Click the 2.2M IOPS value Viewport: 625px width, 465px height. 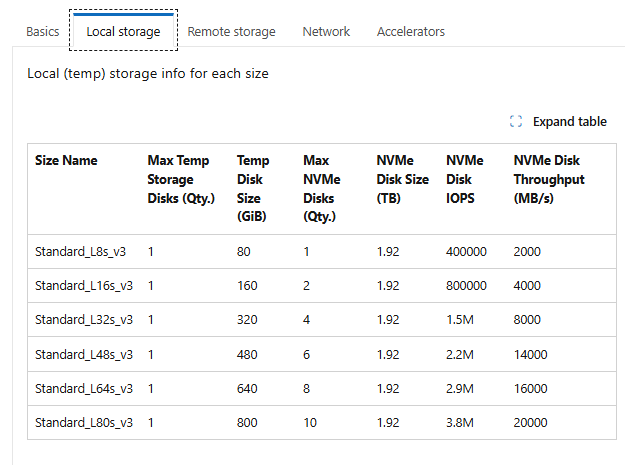click(460, 355)
